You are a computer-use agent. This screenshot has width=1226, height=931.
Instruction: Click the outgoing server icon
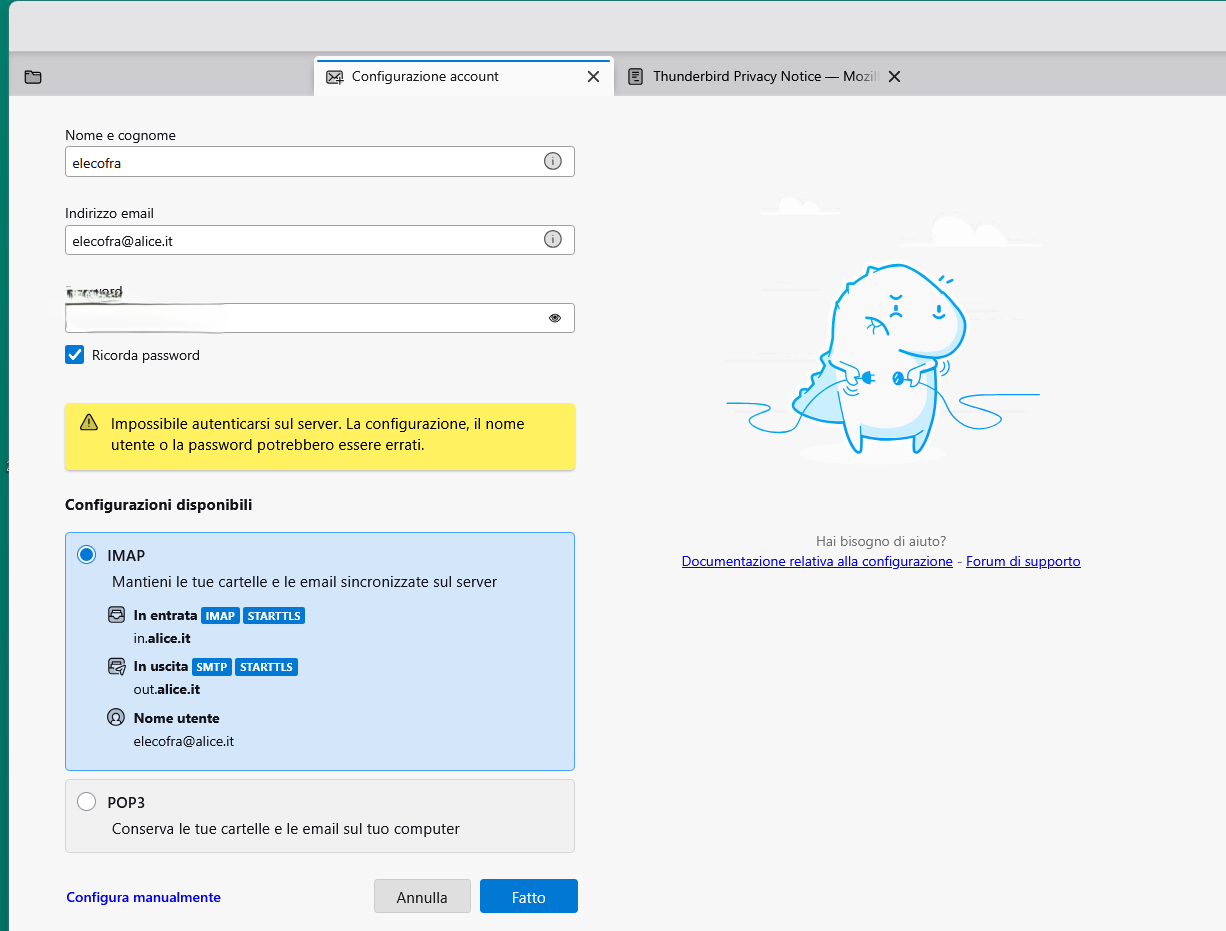(116, 666)
